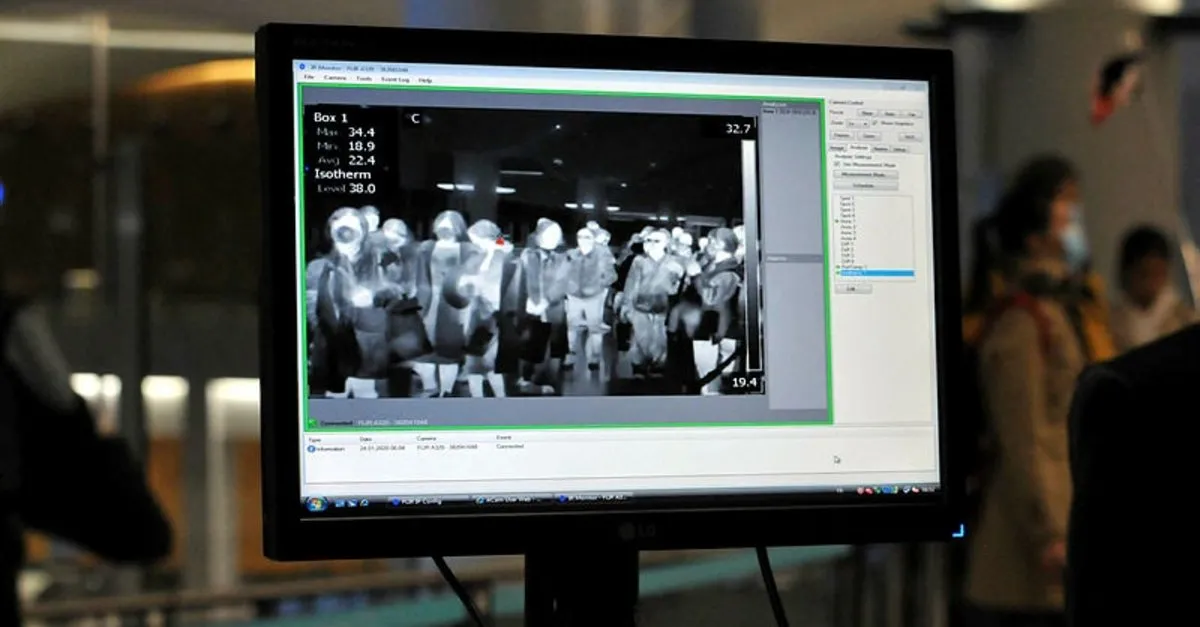Switch to the IR Monitor taskbar button
The image size is (1200, 627).
click(x=592, y=497)
